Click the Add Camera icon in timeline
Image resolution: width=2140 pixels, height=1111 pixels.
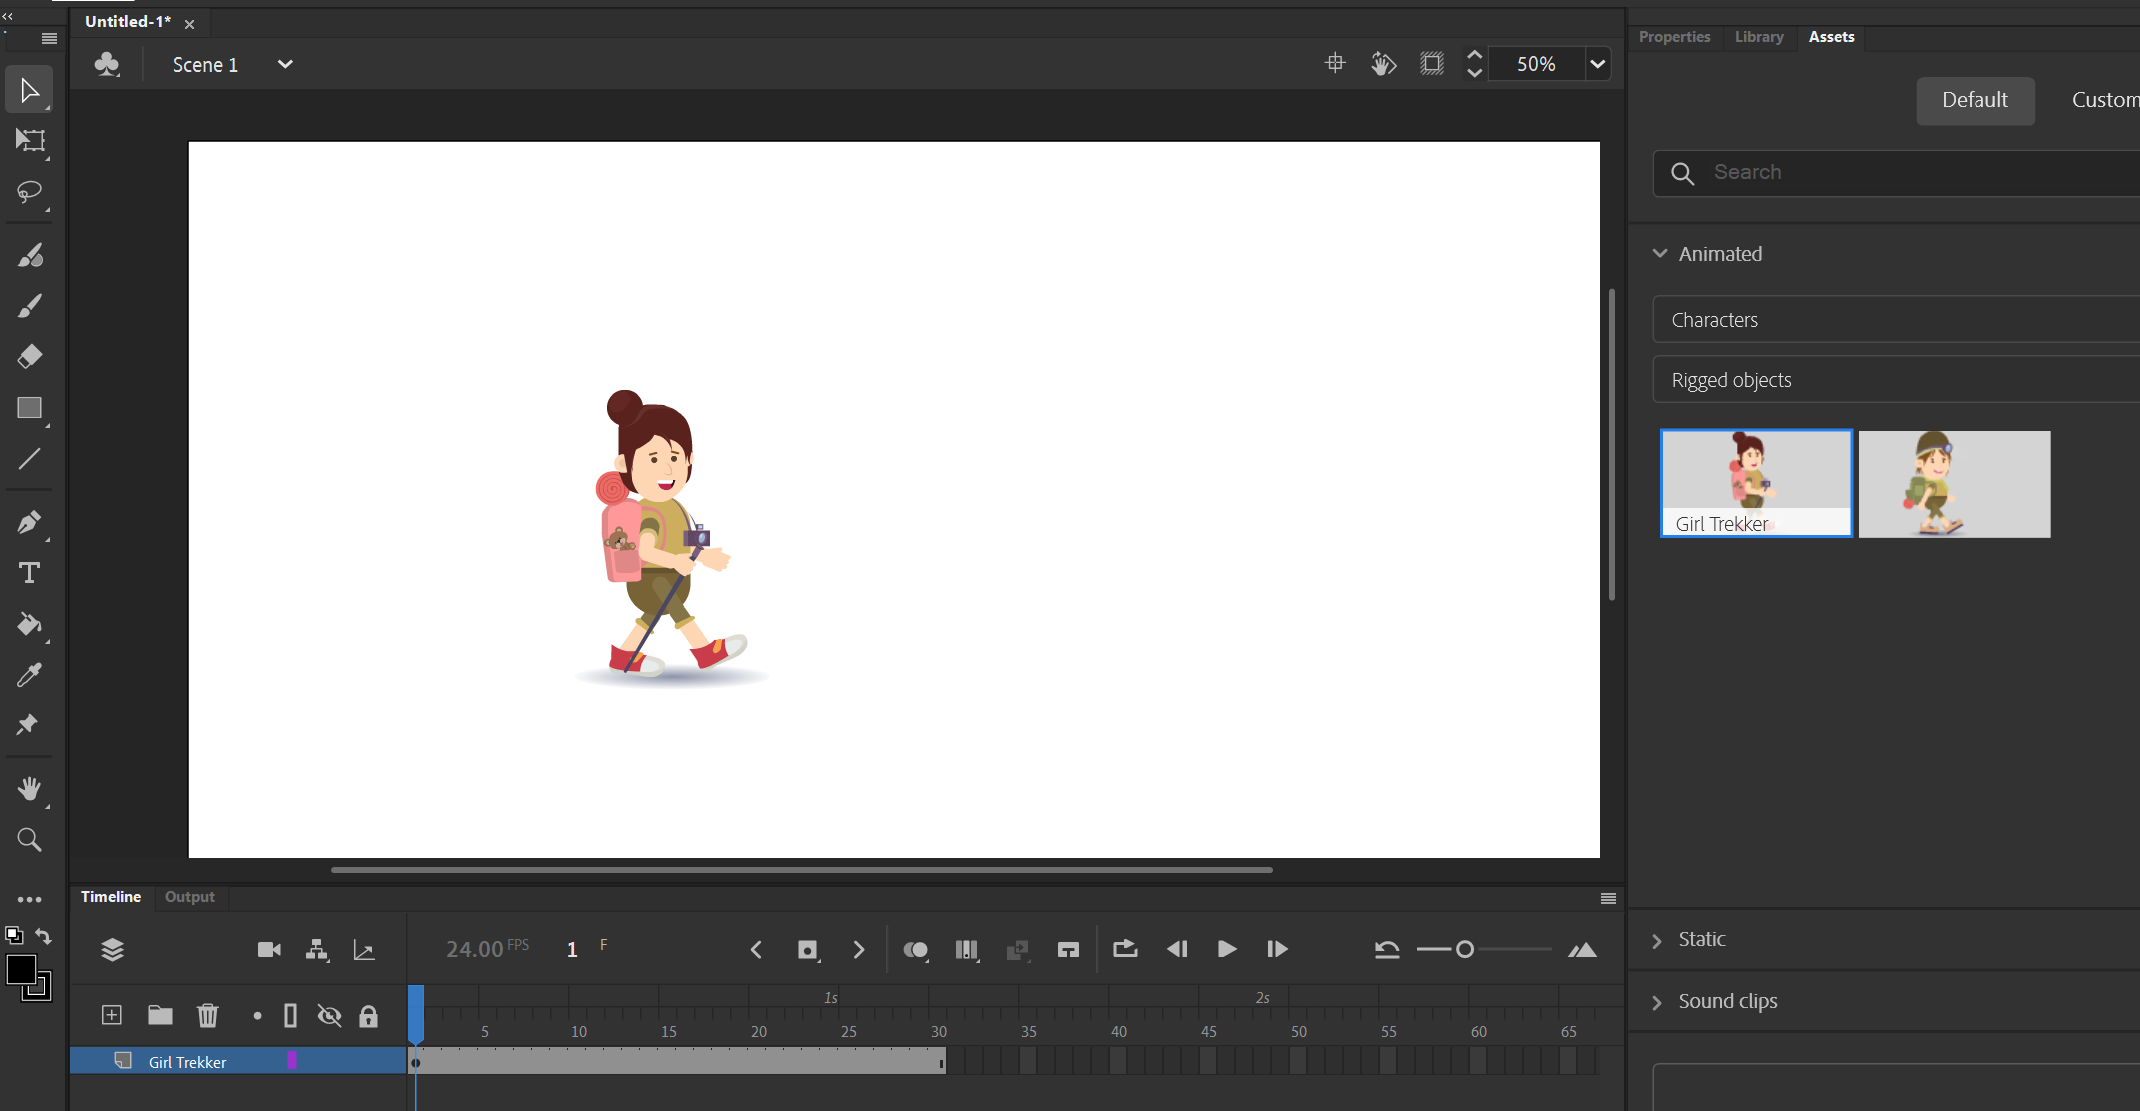pos(269,950)
